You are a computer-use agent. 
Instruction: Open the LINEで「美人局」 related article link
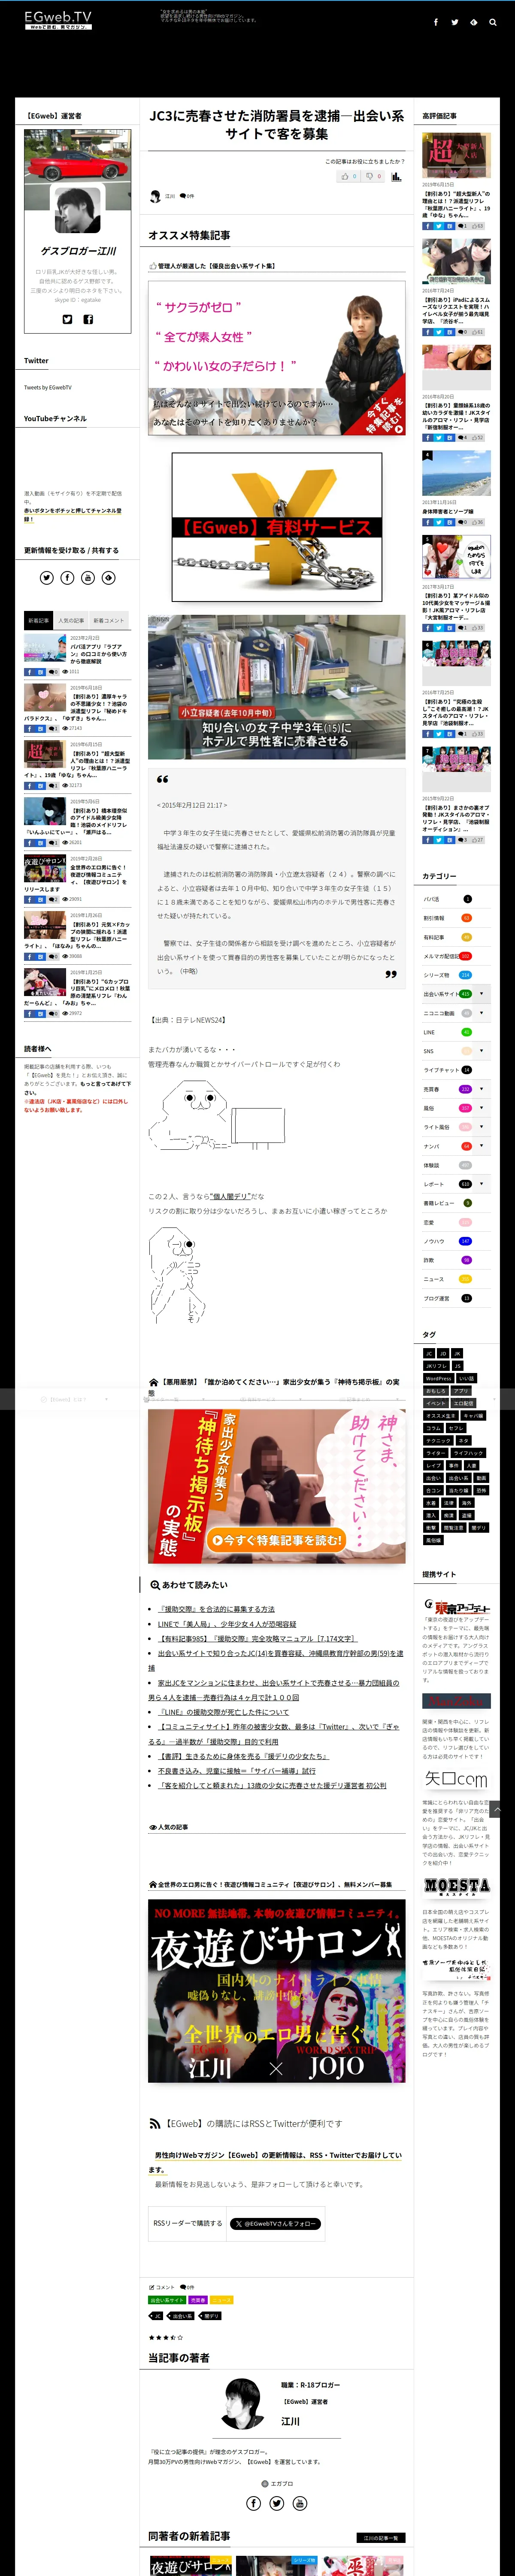point(227,1624)
